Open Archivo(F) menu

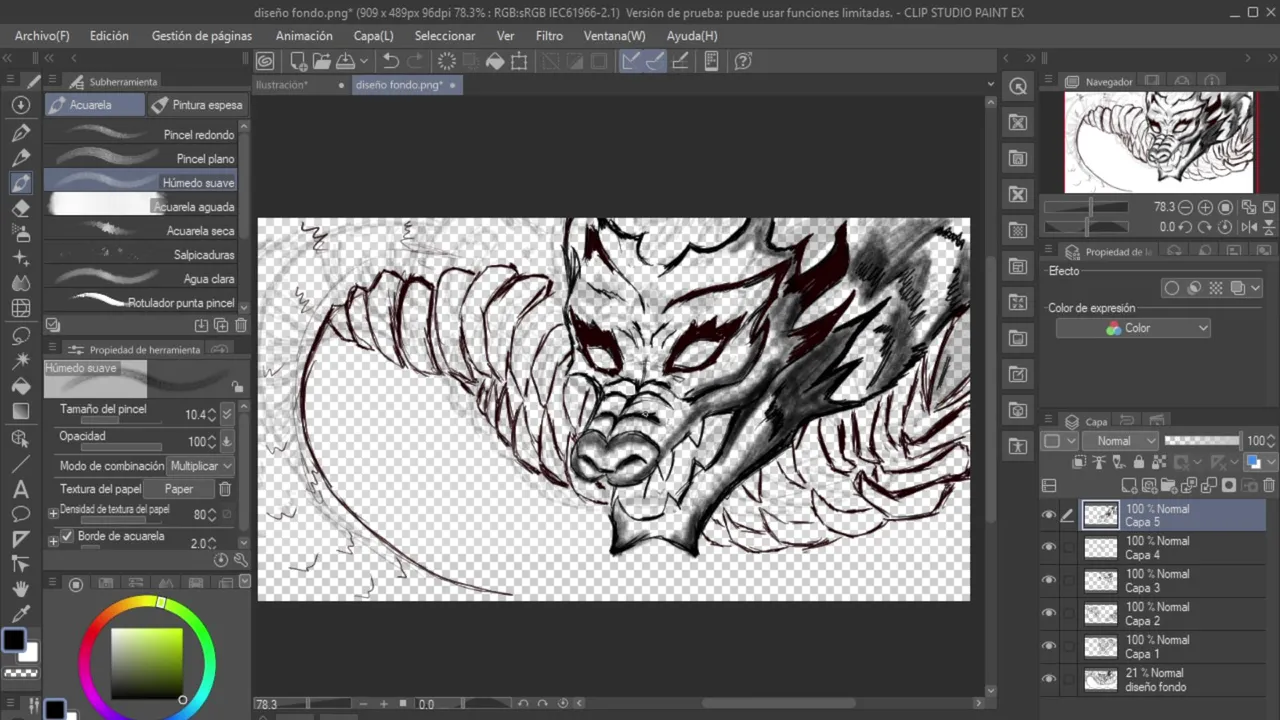42,36
